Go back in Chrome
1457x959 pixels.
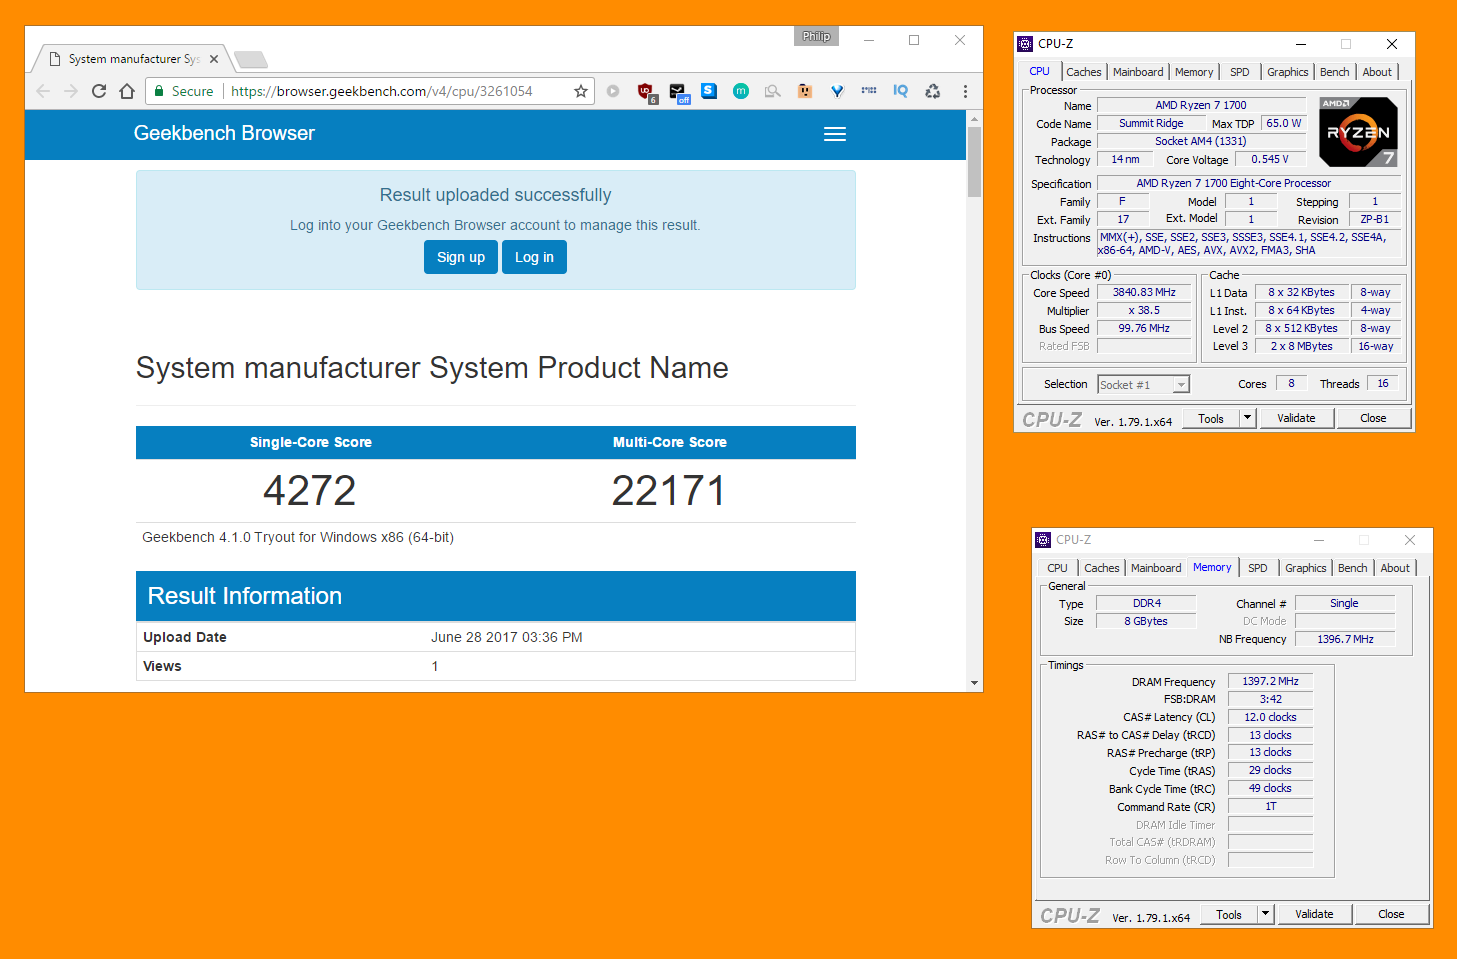pyautogui.click(x=43, y=91)
